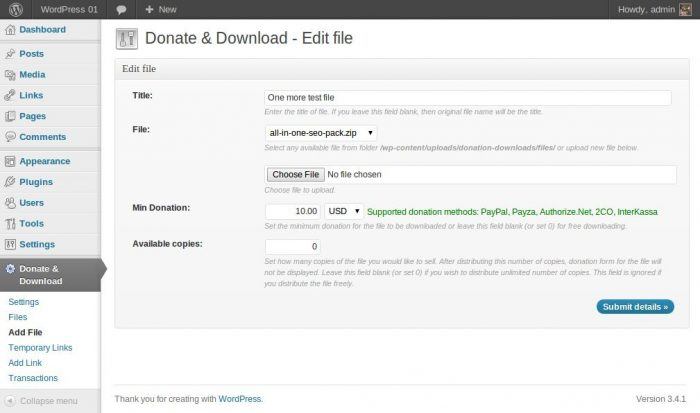Open the Settings submenu link under Donate & Download
The height and width of the screenshot is (413, 700).
click(24, 302)
